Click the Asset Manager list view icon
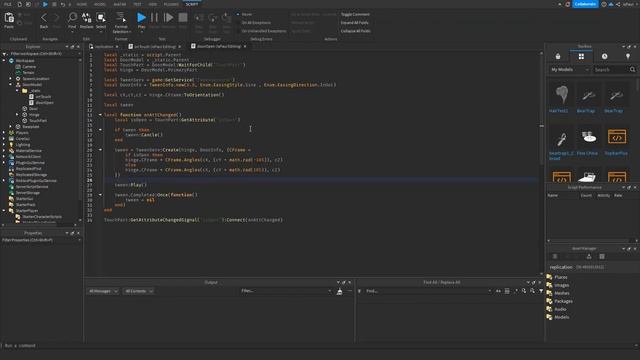This screenshot has width=640, height=360. (555, 256)
